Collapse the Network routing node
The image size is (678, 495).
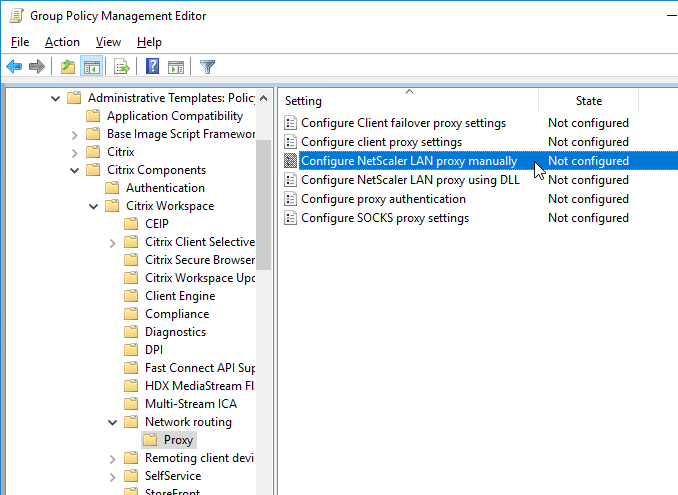pyautogui.click(x=112, y=422)
